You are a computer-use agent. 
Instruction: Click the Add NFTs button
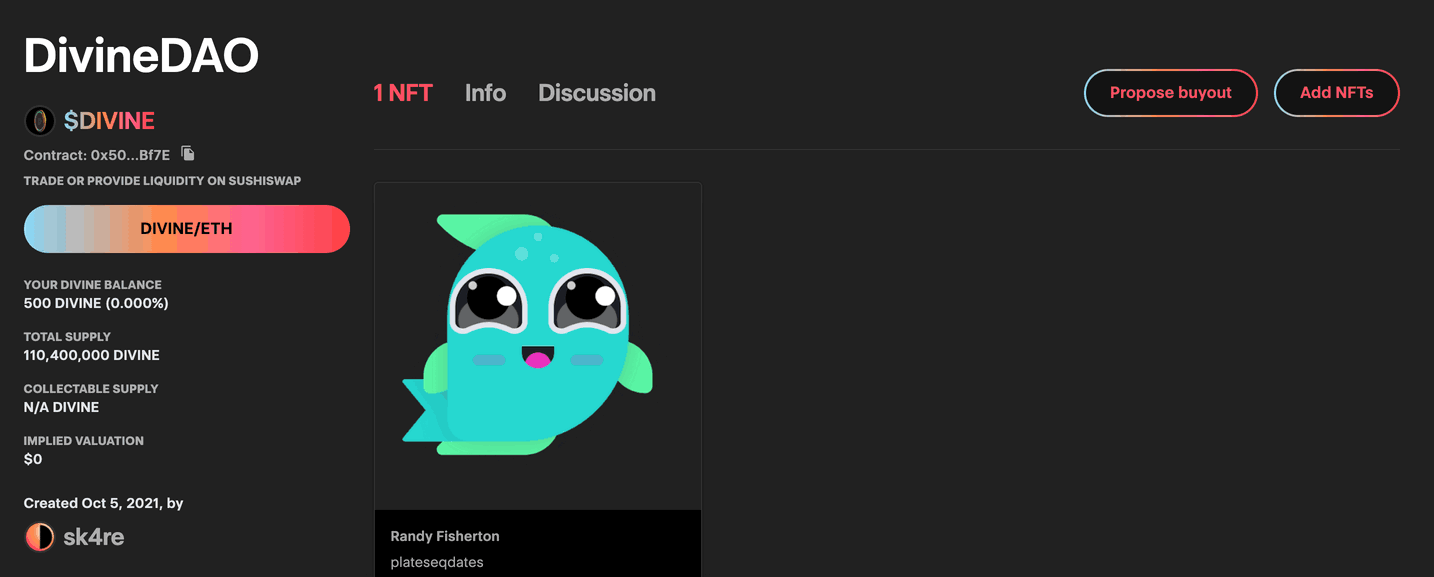tap(1336, 93)
